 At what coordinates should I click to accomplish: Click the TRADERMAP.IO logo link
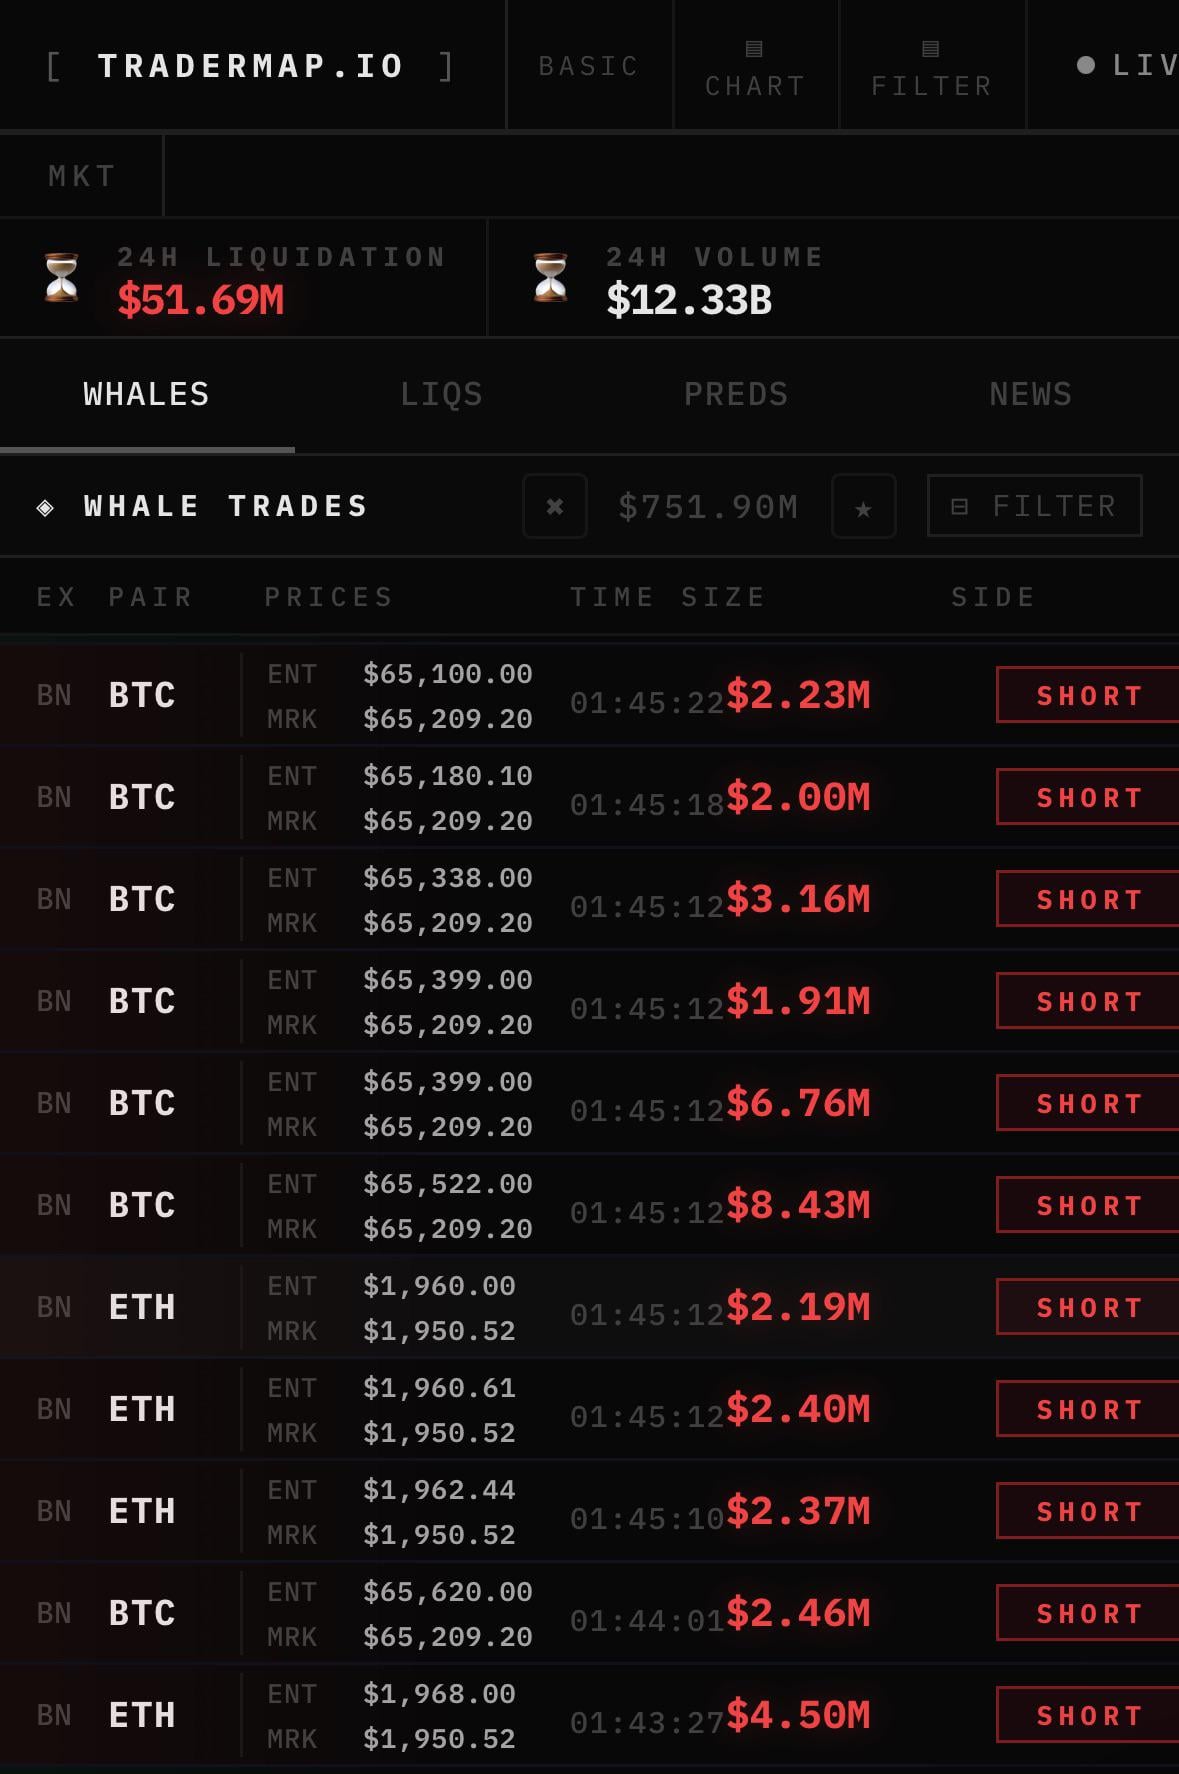coord(250,66)
